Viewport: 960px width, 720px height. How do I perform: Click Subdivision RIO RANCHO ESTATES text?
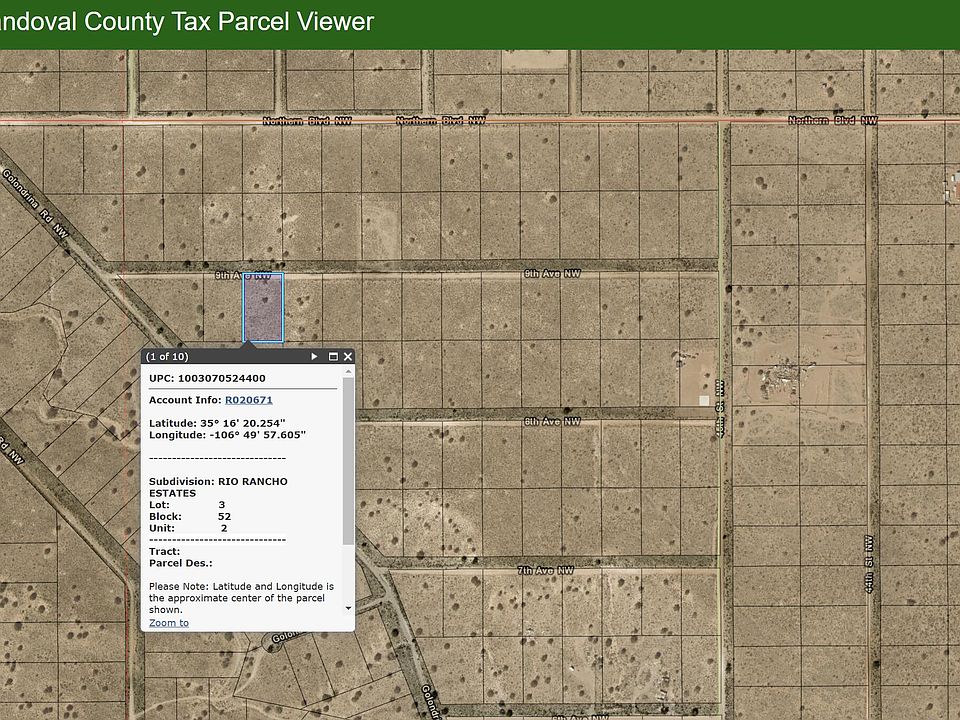218,487
